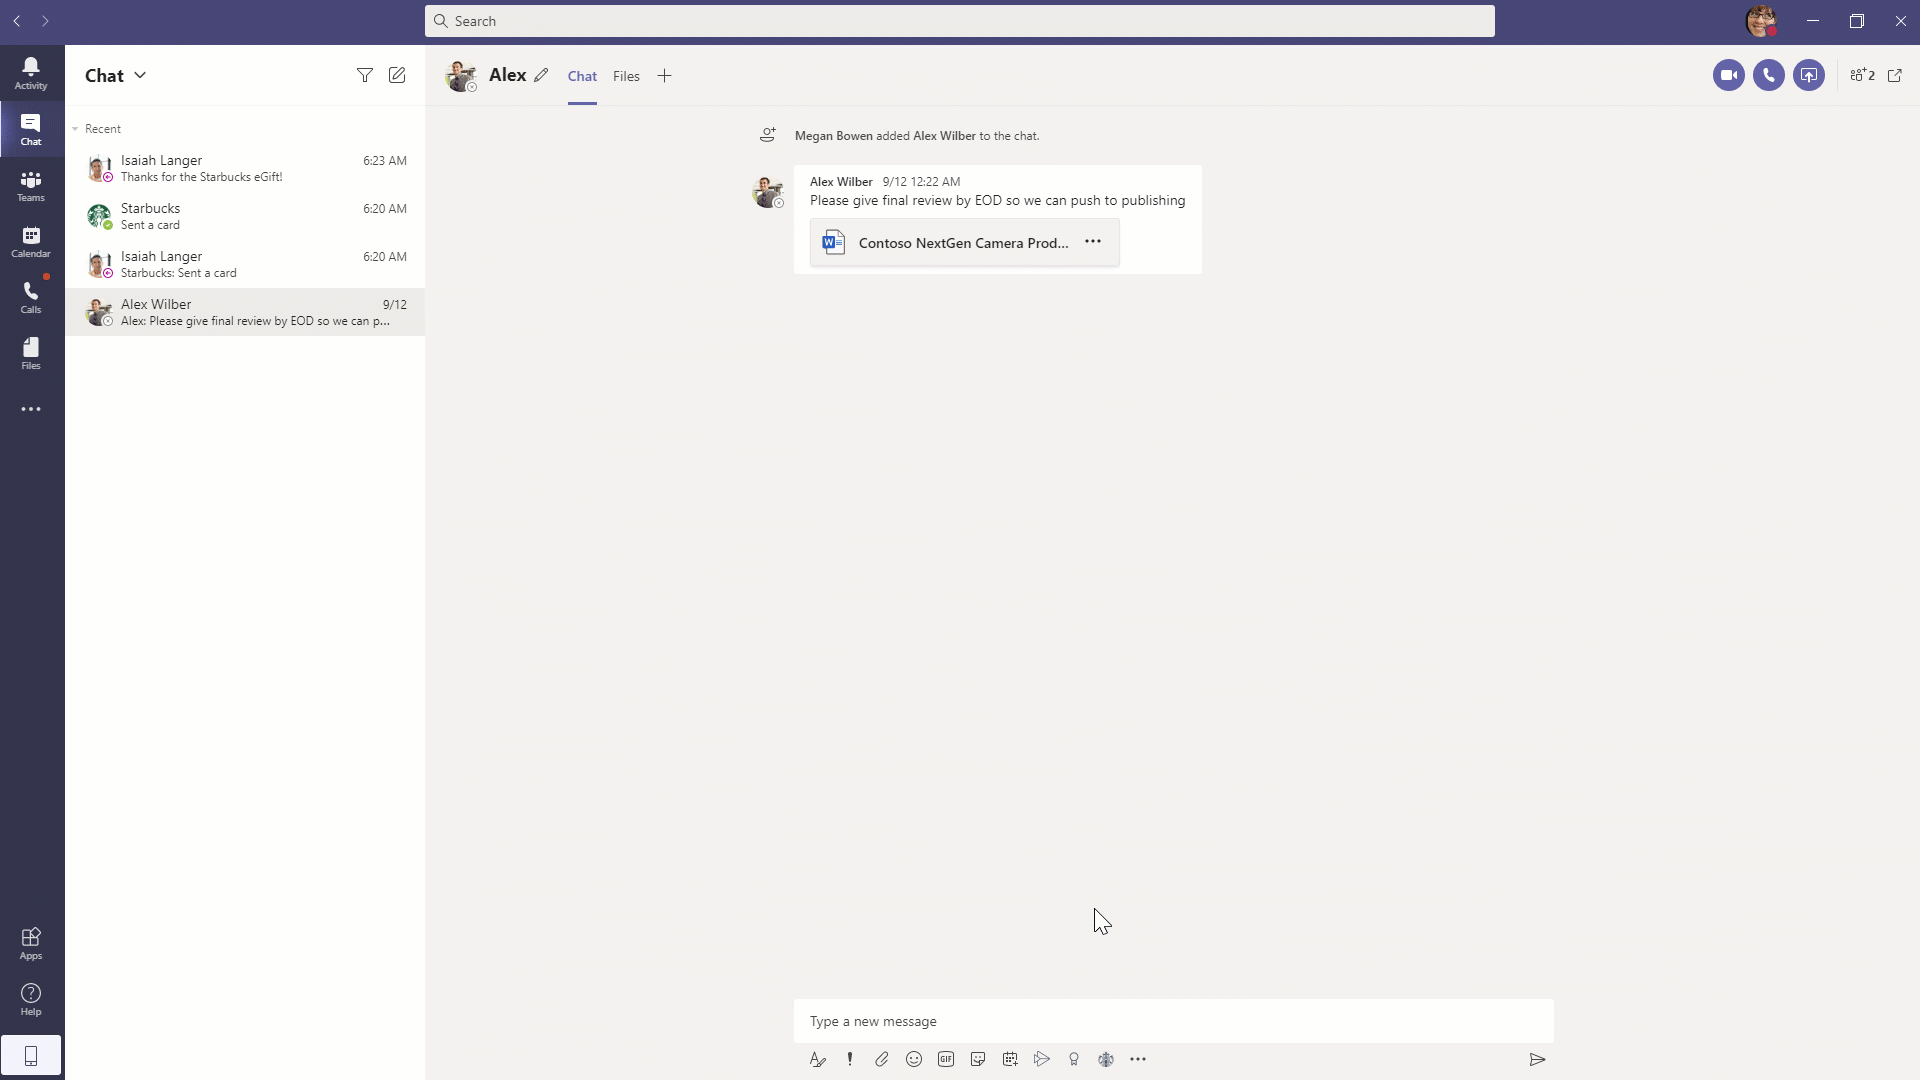The width and height of the screenshot is (1920, 1080).
Task: Send a praise badge
Action: [1074, 1059]
